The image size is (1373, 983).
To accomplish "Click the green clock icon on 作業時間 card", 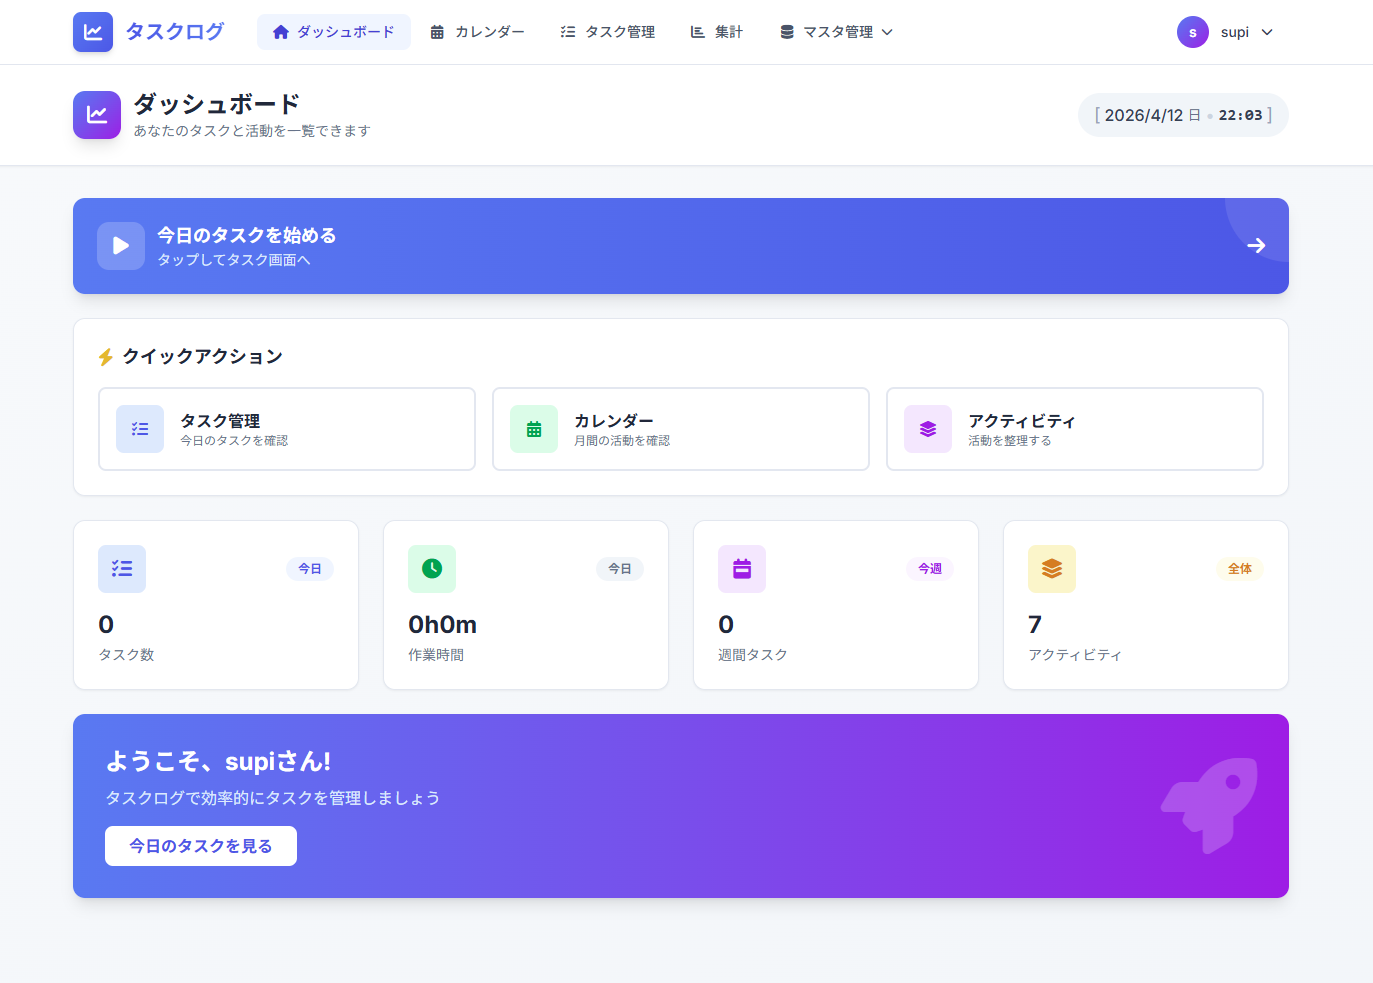I will pyautogui.click(x=432, y=569).
